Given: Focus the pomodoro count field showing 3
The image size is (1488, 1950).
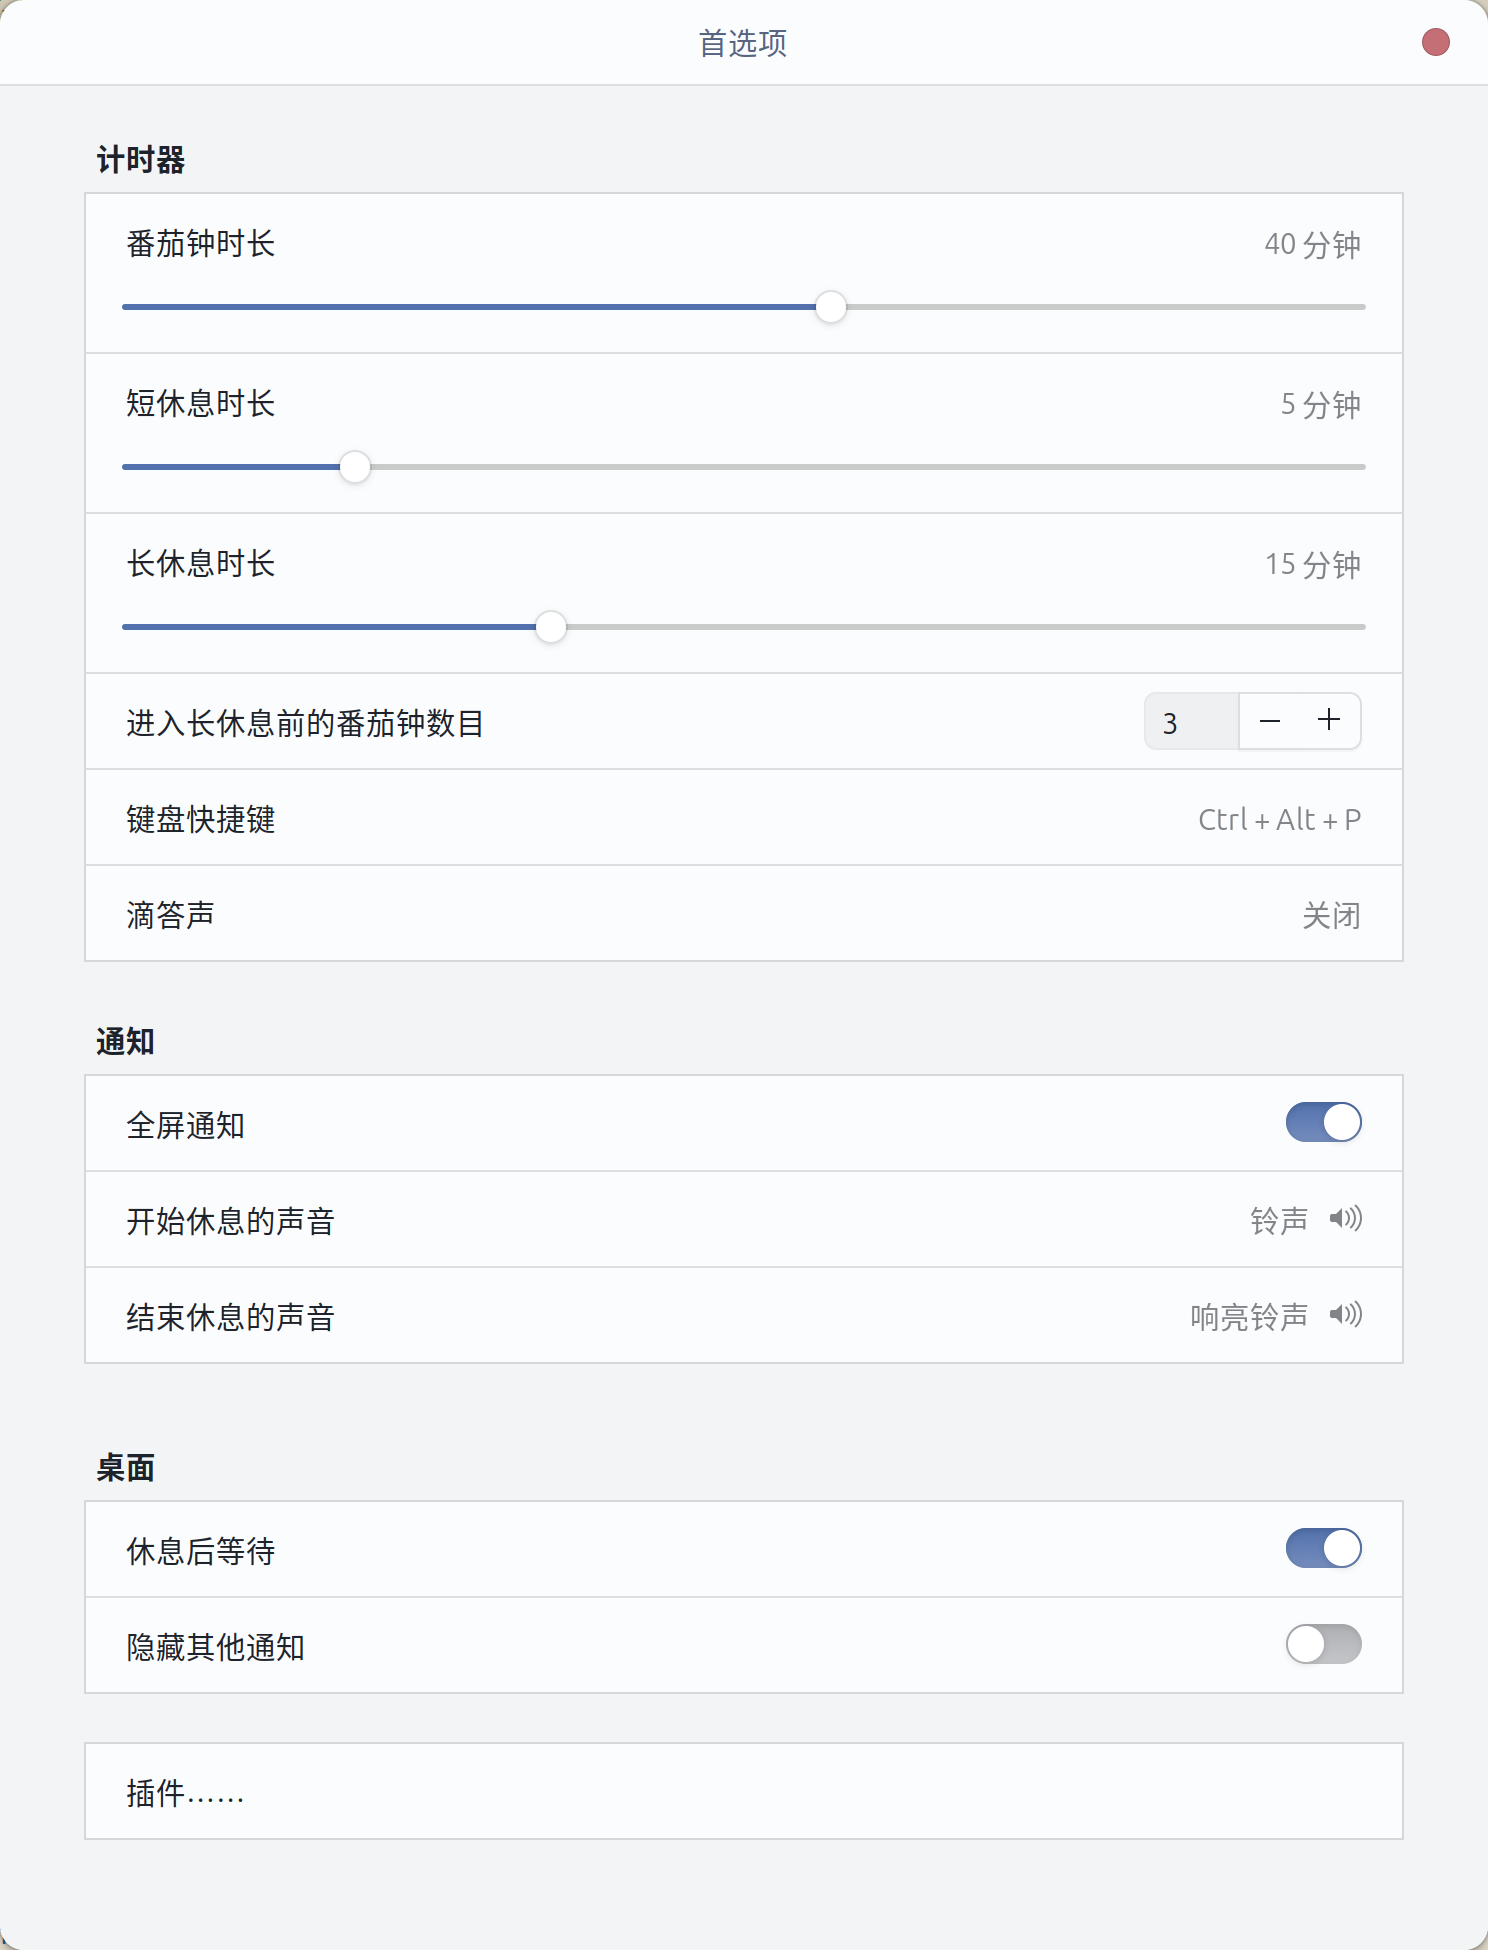Looking at the screenshot, I should (1192, 722).
